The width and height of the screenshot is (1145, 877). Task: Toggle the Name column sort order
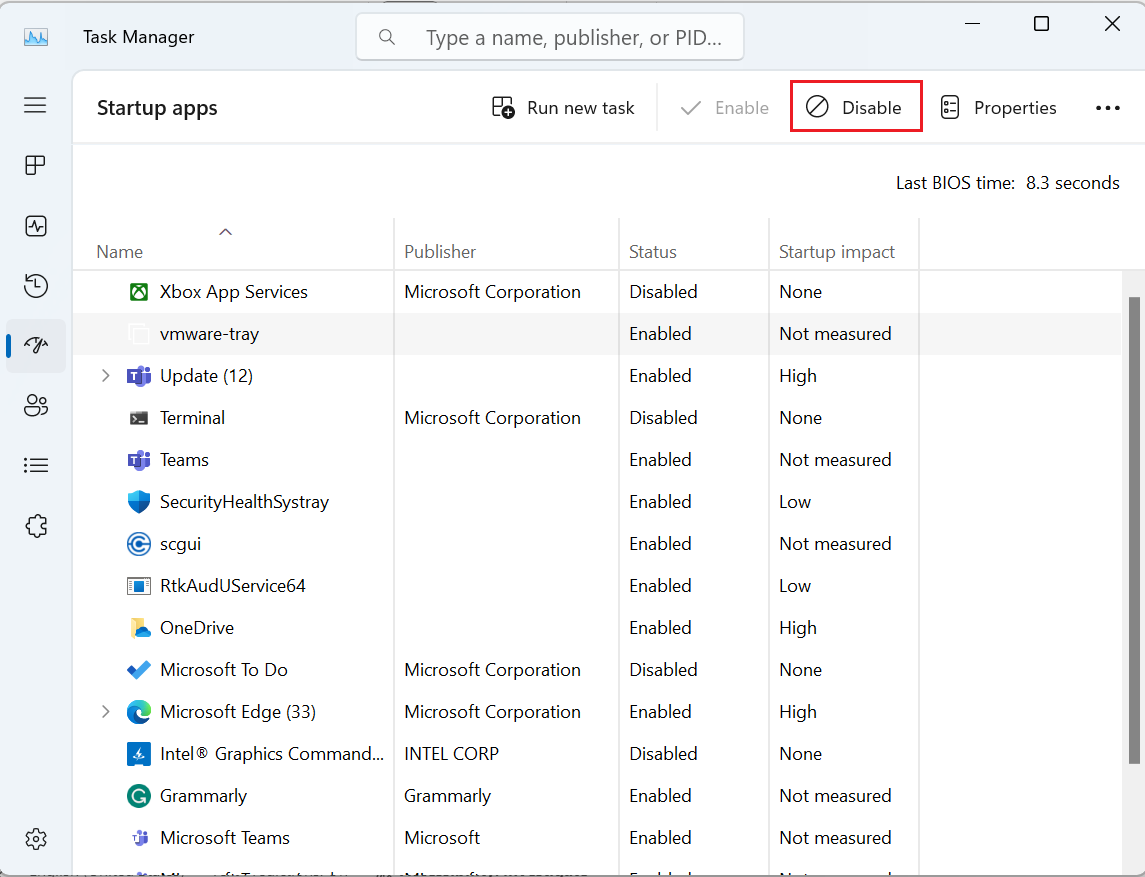point(225,231)
